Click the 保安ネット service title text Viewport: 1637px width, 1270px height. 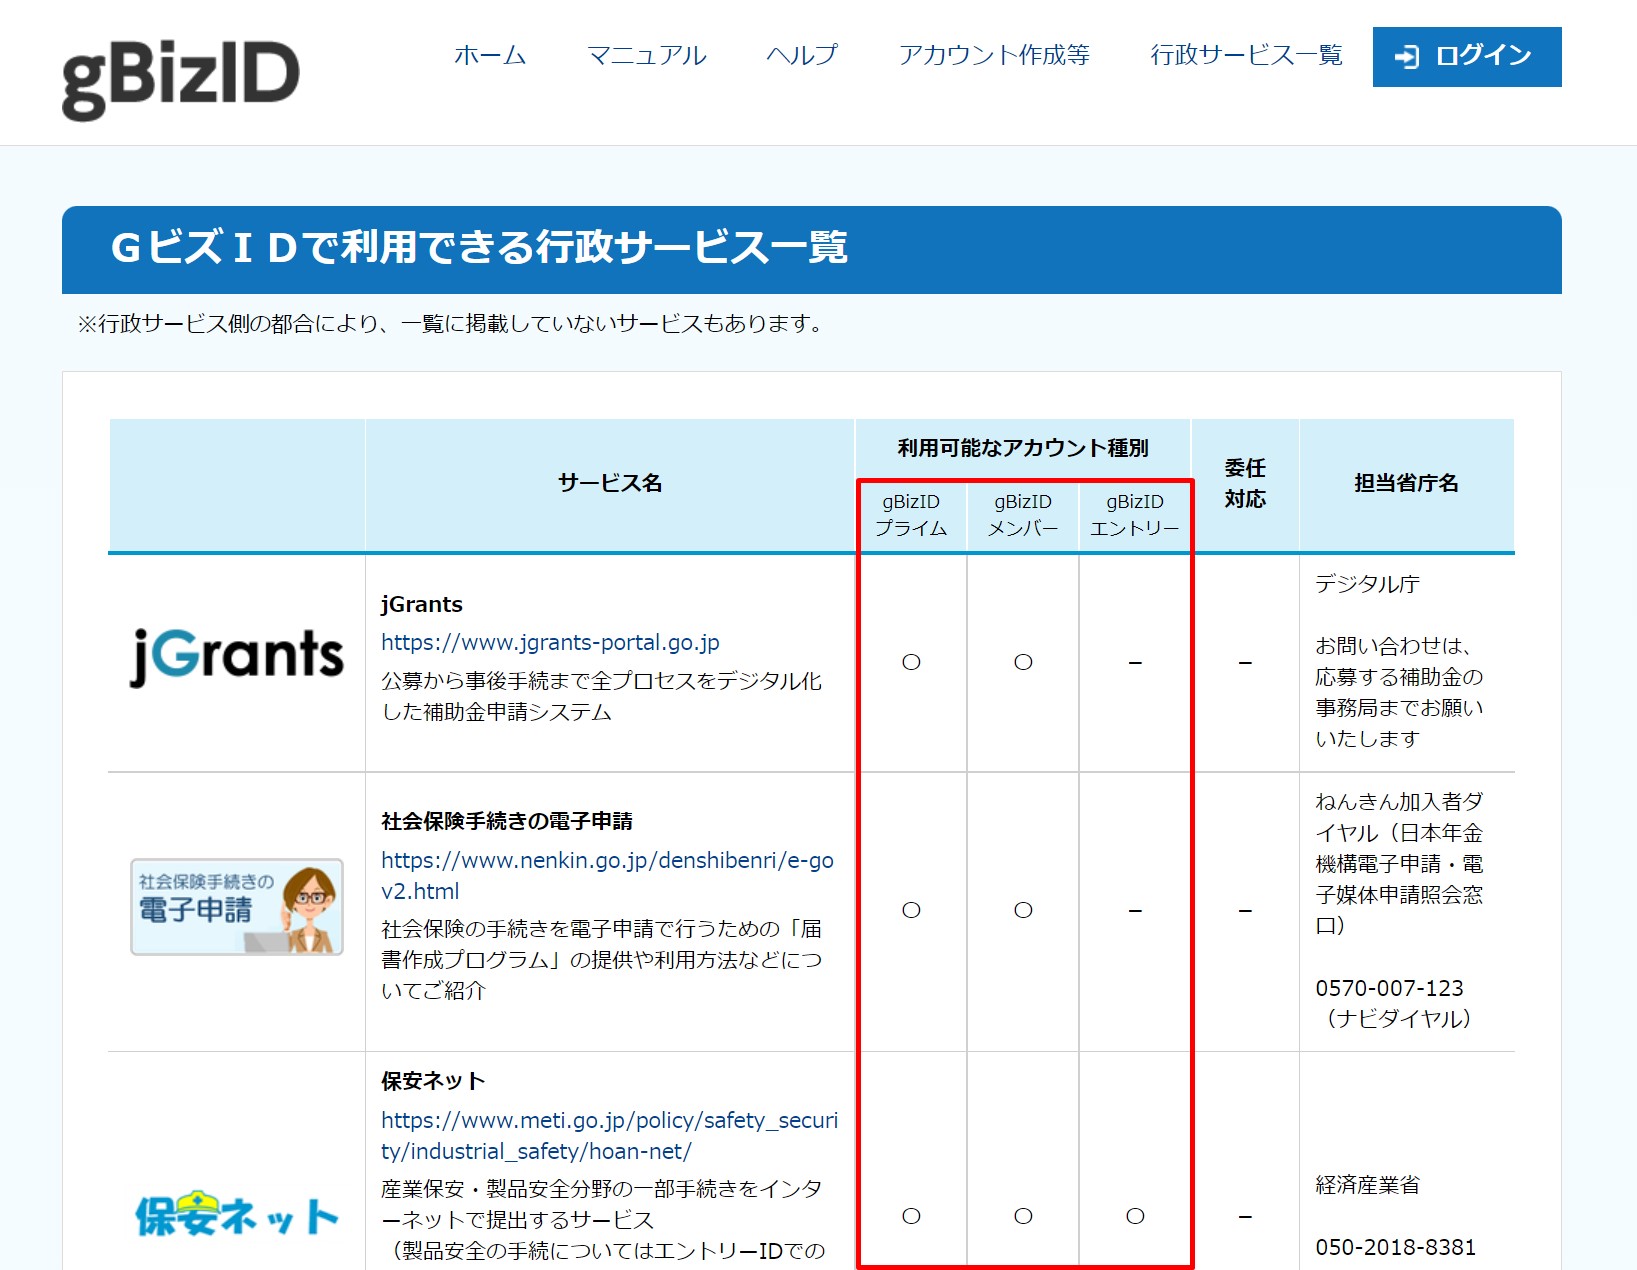(x=430, y=1080)
